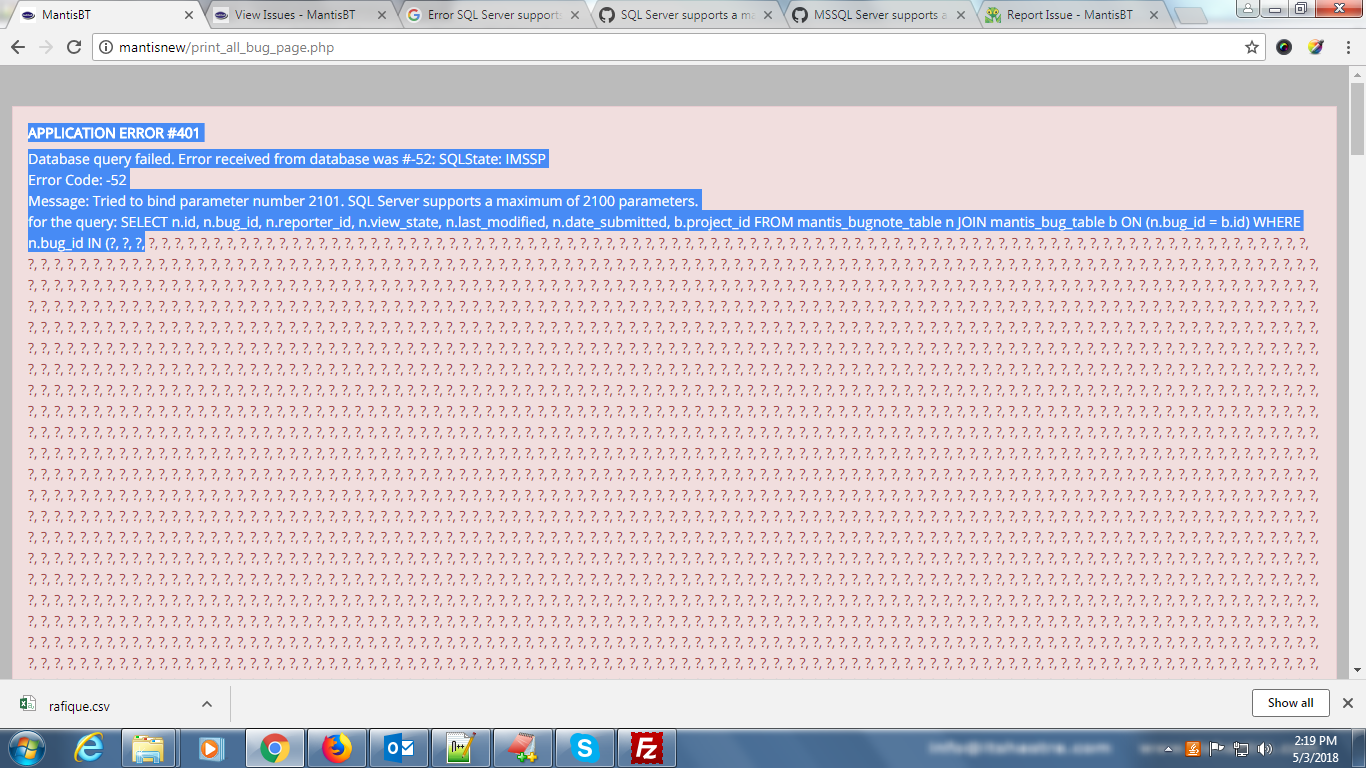
Task: Open the Chrome three-dot menu
Action: (x=1346, y=47)
